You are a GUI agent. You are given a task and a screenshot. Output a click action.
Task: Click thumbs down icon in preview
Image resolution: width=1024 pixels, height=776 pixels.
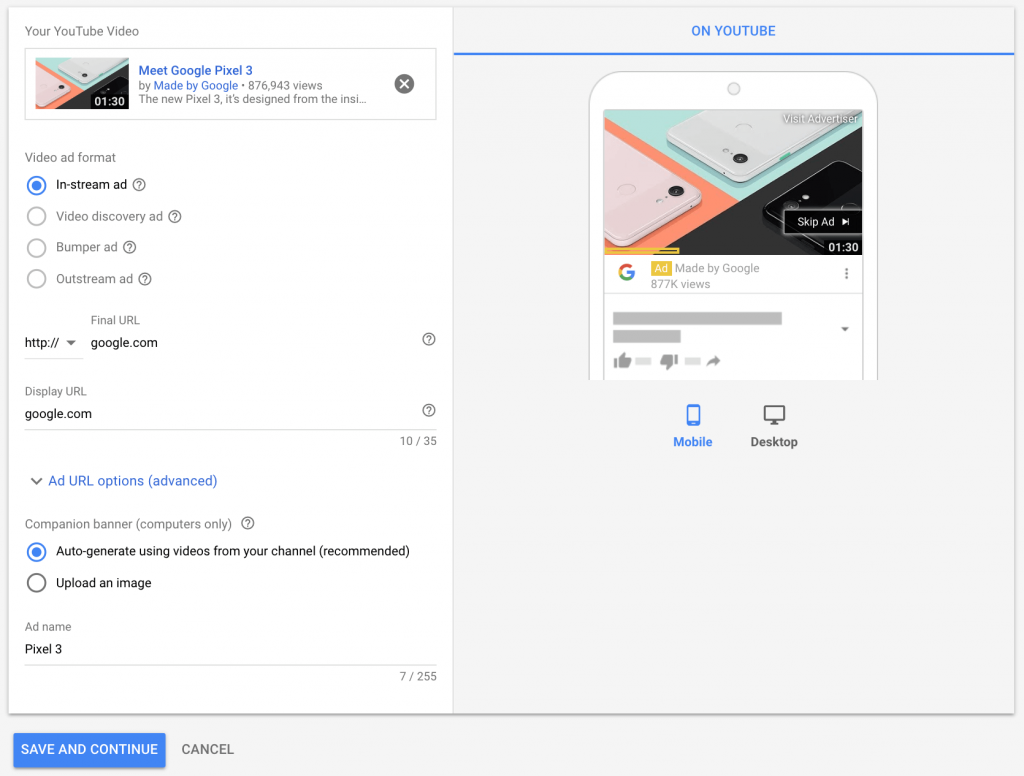[x=669, y=361]
